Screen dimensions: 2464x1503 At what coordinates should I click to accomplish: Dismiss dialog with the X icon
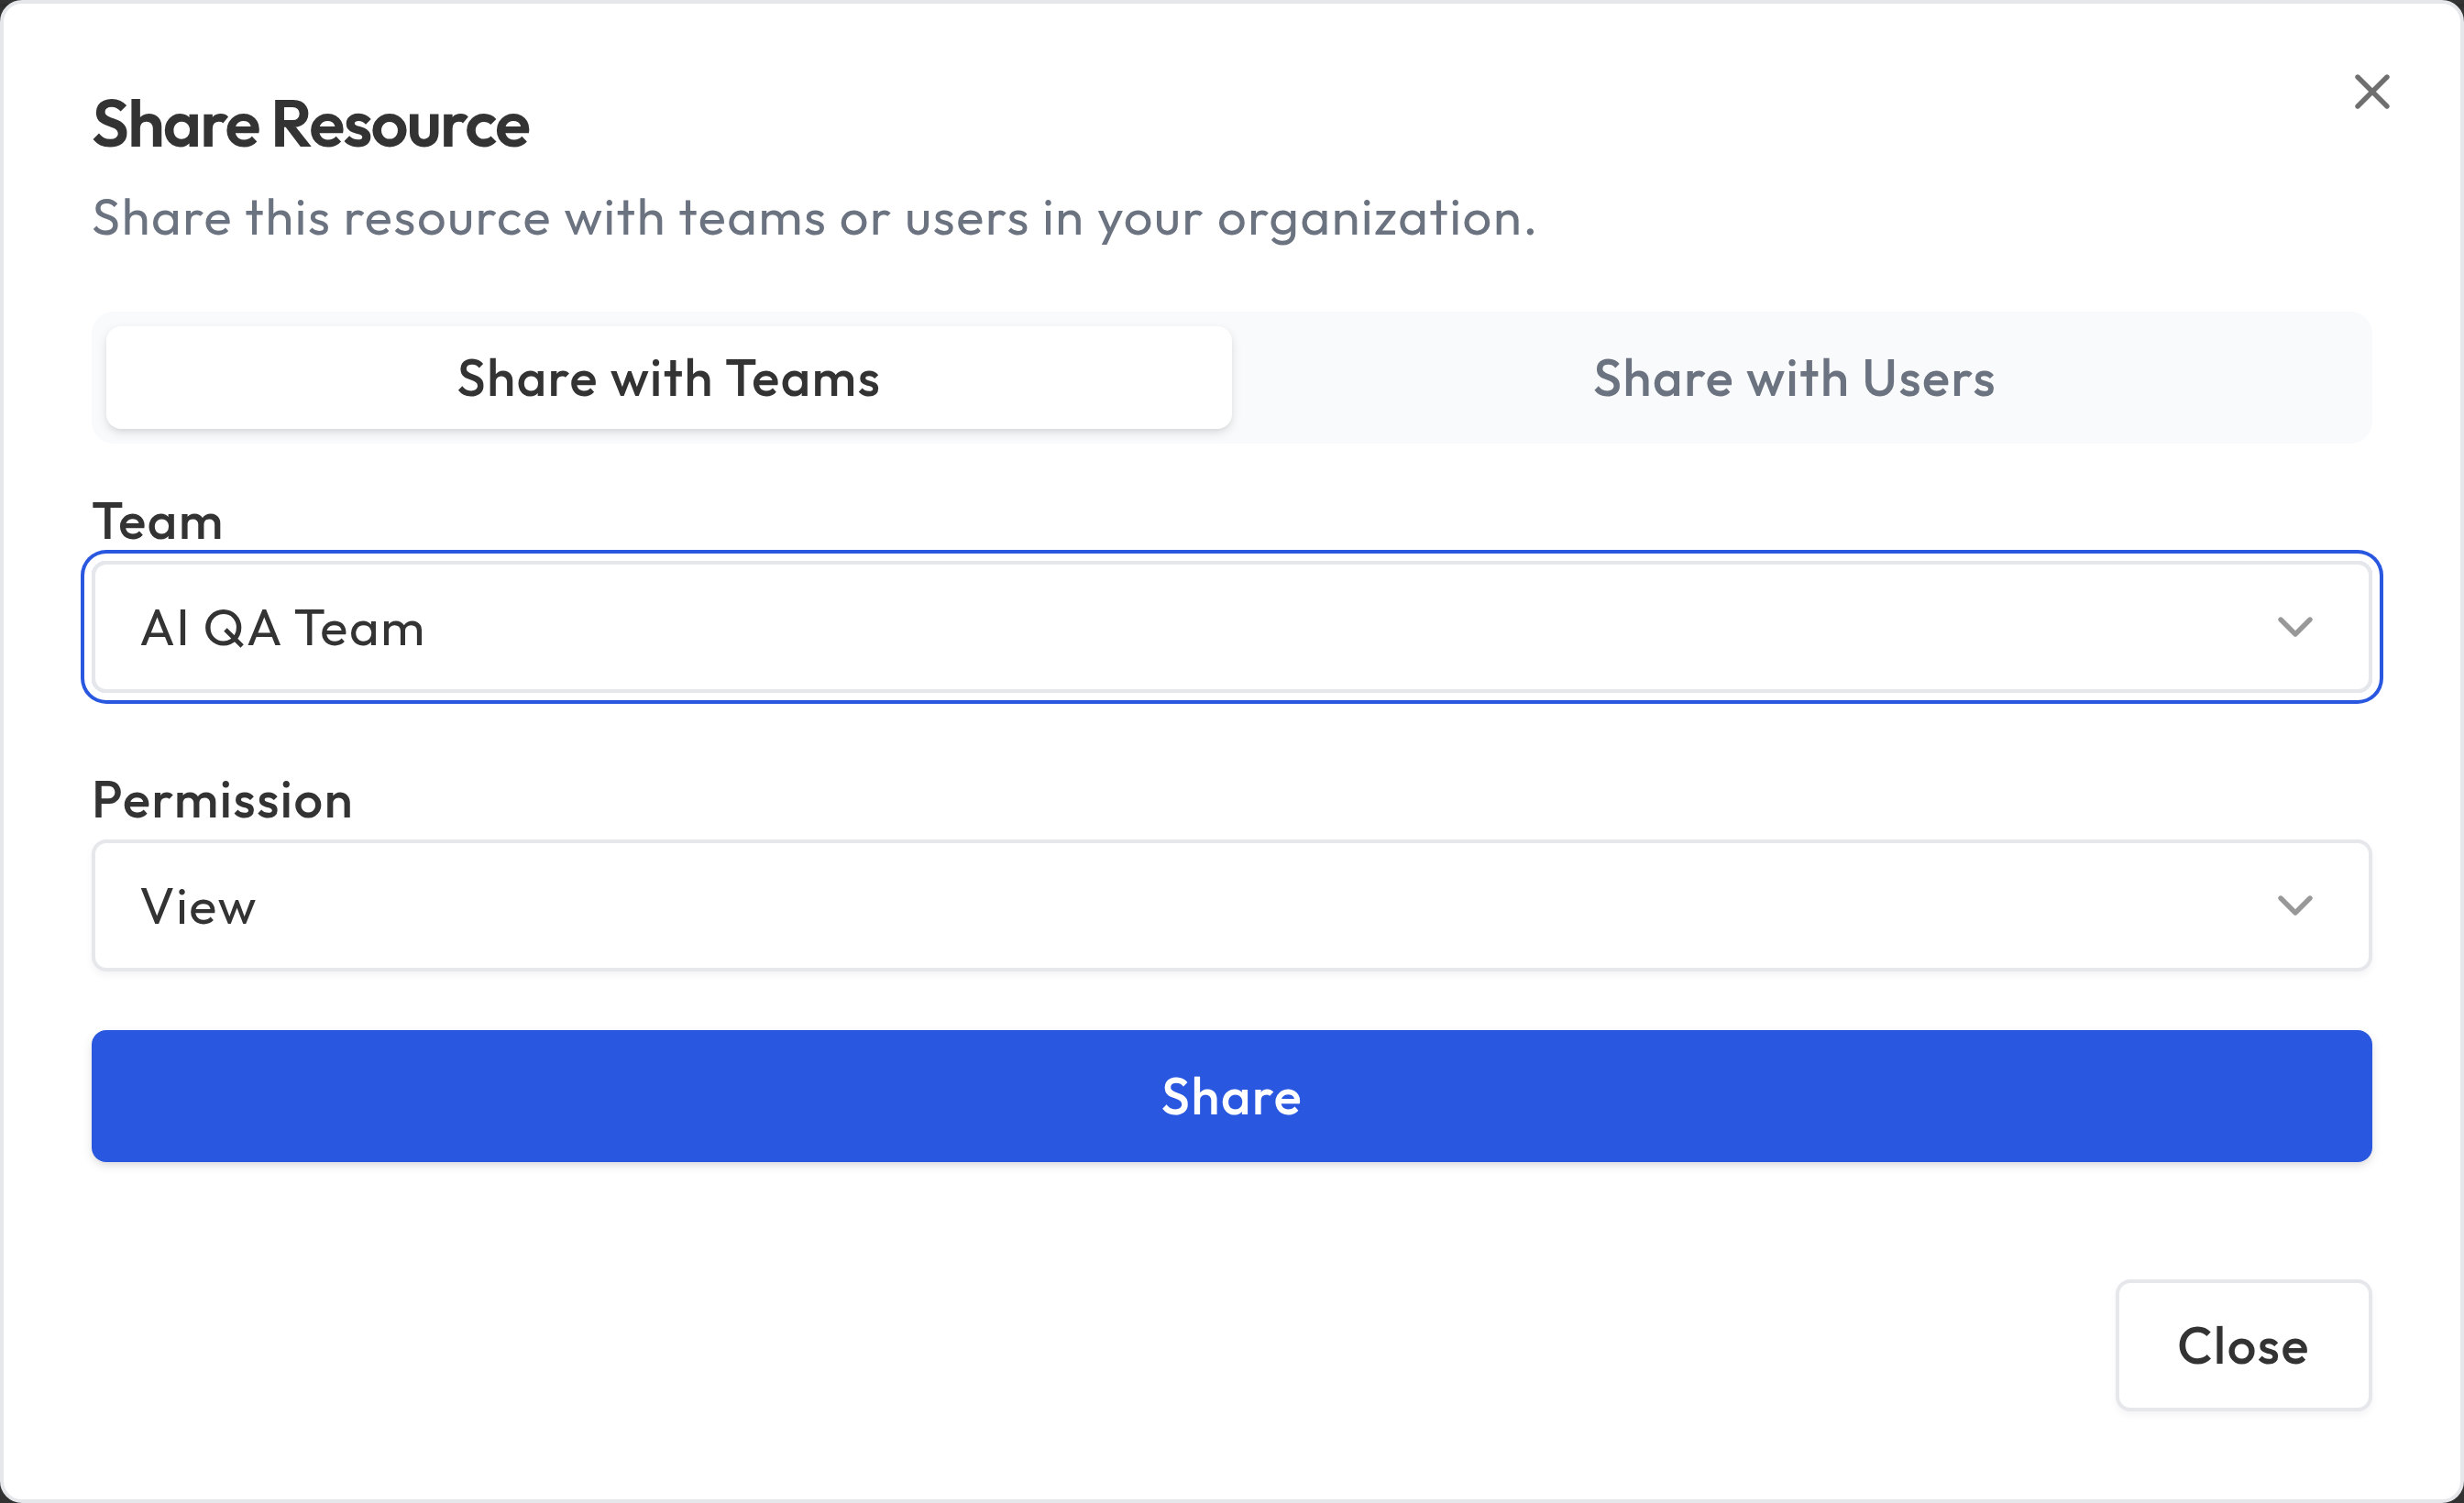click(x=2371, y=92)
